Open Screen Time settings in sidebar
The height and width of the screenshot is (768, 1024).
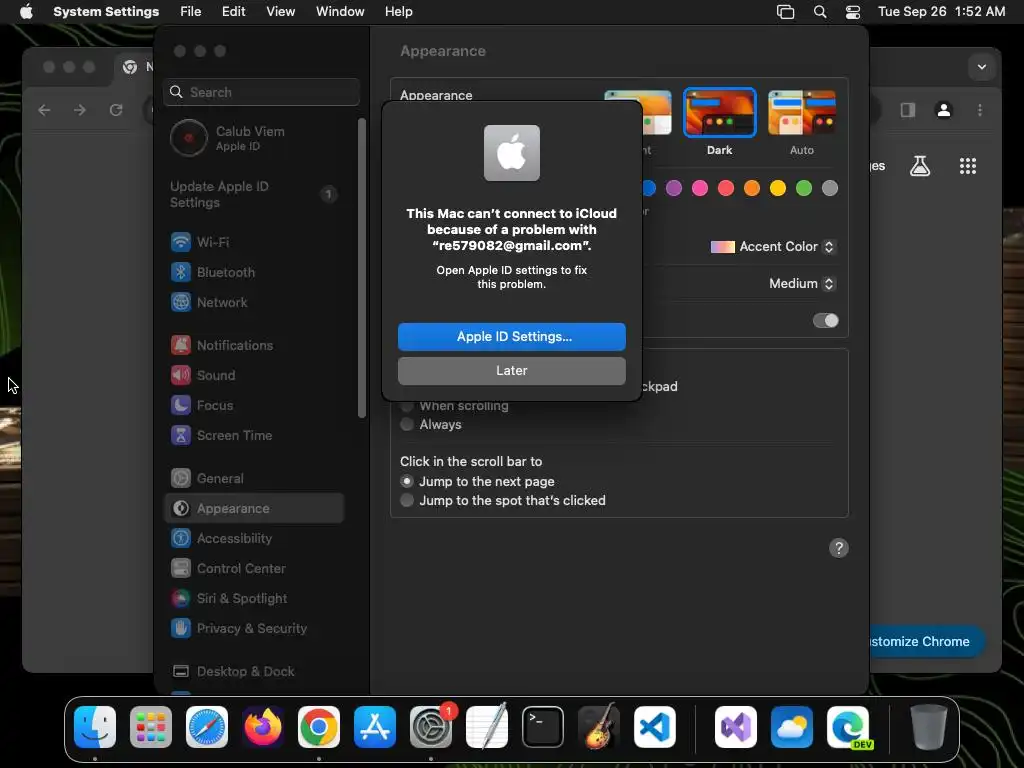click(255, 436)
